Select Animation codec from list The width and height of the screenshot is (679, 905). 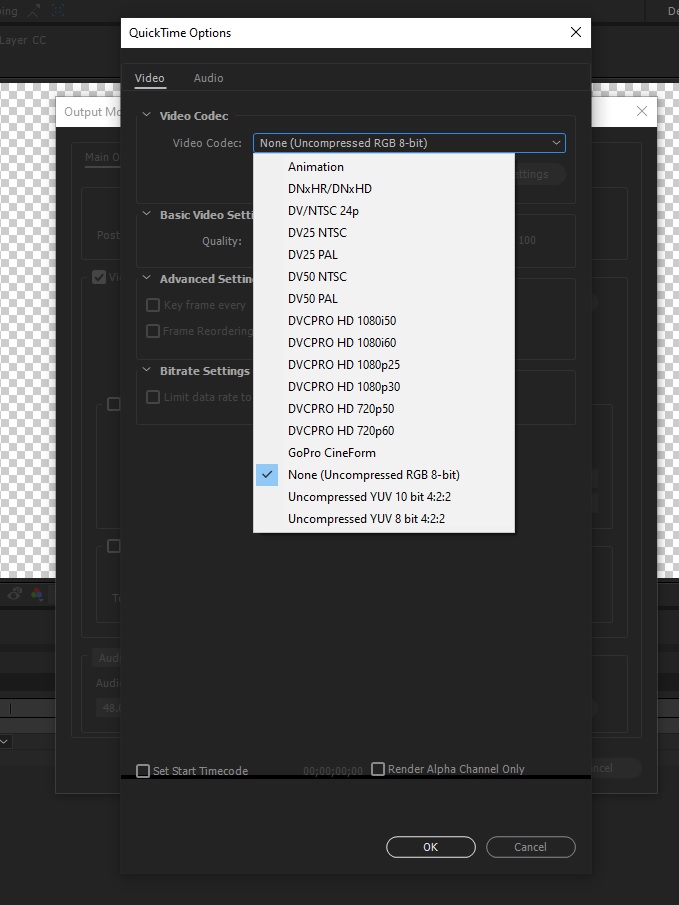(x=384, y=167)
